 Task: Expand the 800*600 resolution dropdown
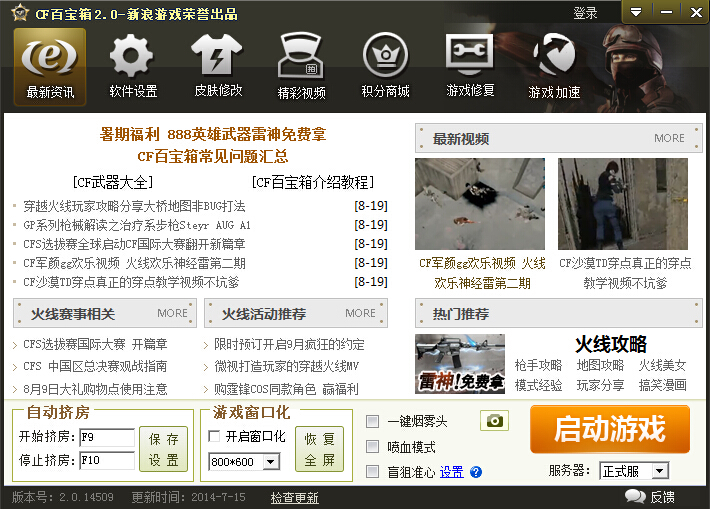(x=271, y=462)
